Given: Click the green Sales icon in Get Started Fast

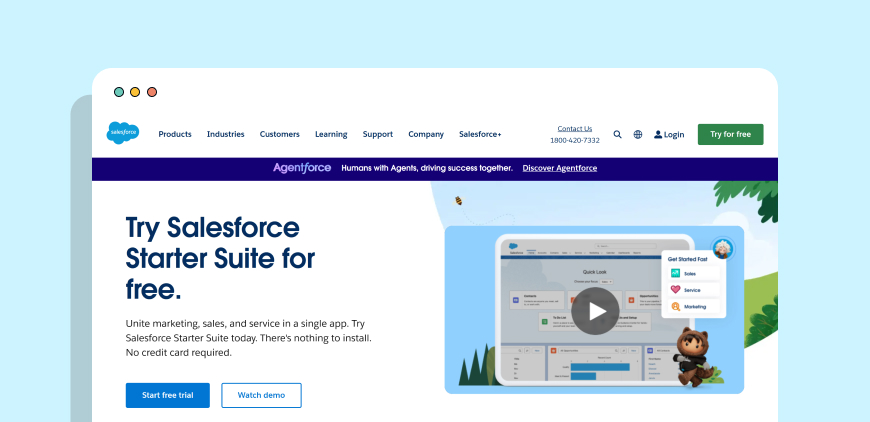Looking at the screenshot, I should pos(675,273).
